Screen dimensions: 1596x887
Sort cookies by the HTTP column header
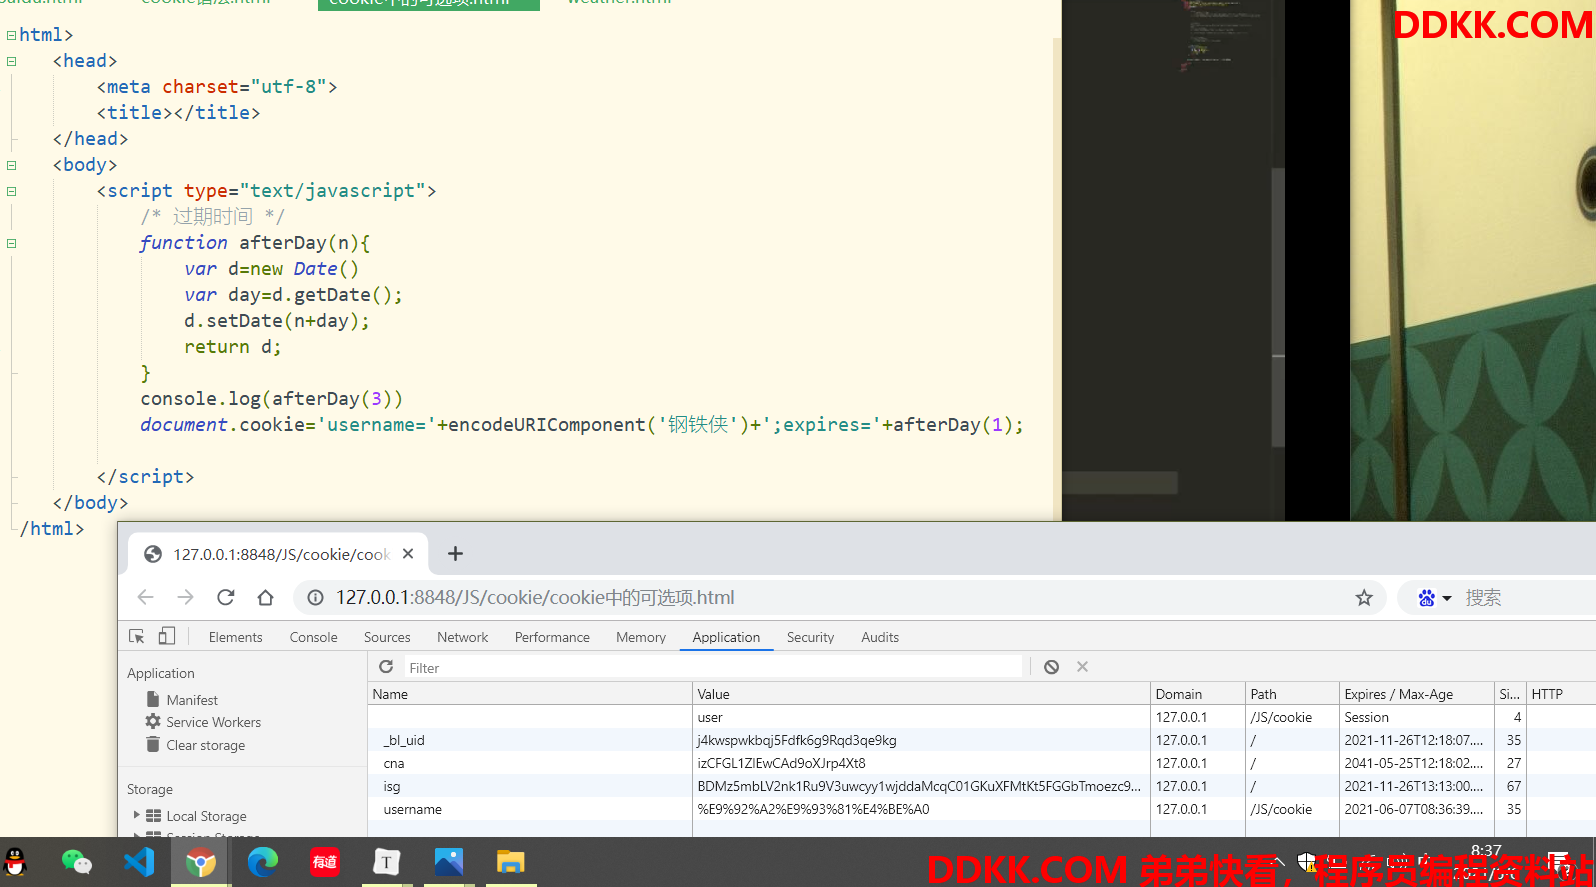coord(1561,694)
